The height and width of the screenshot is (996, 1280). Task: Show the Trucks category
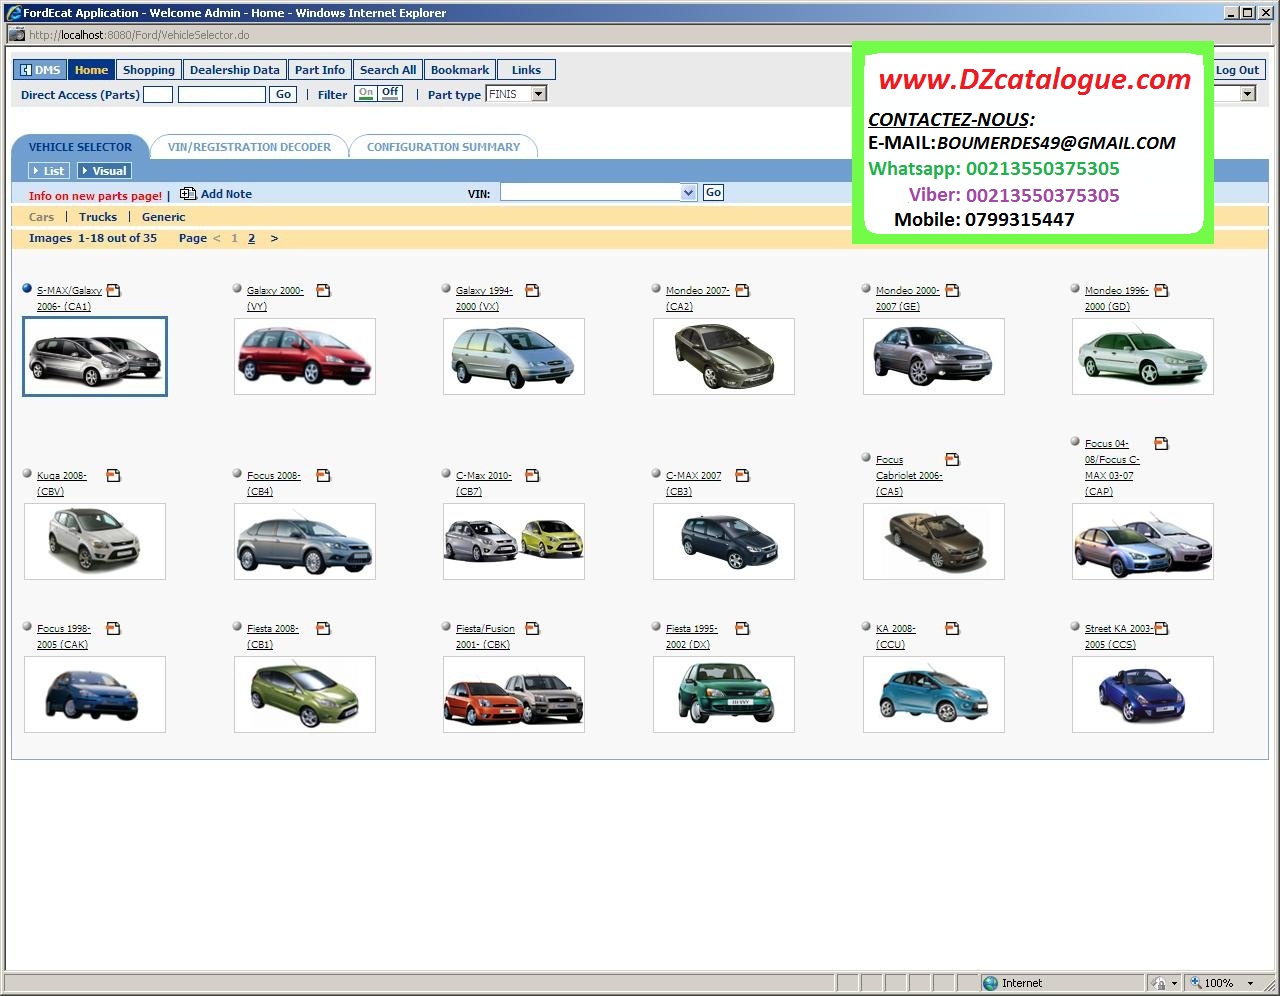coord(98,217)
